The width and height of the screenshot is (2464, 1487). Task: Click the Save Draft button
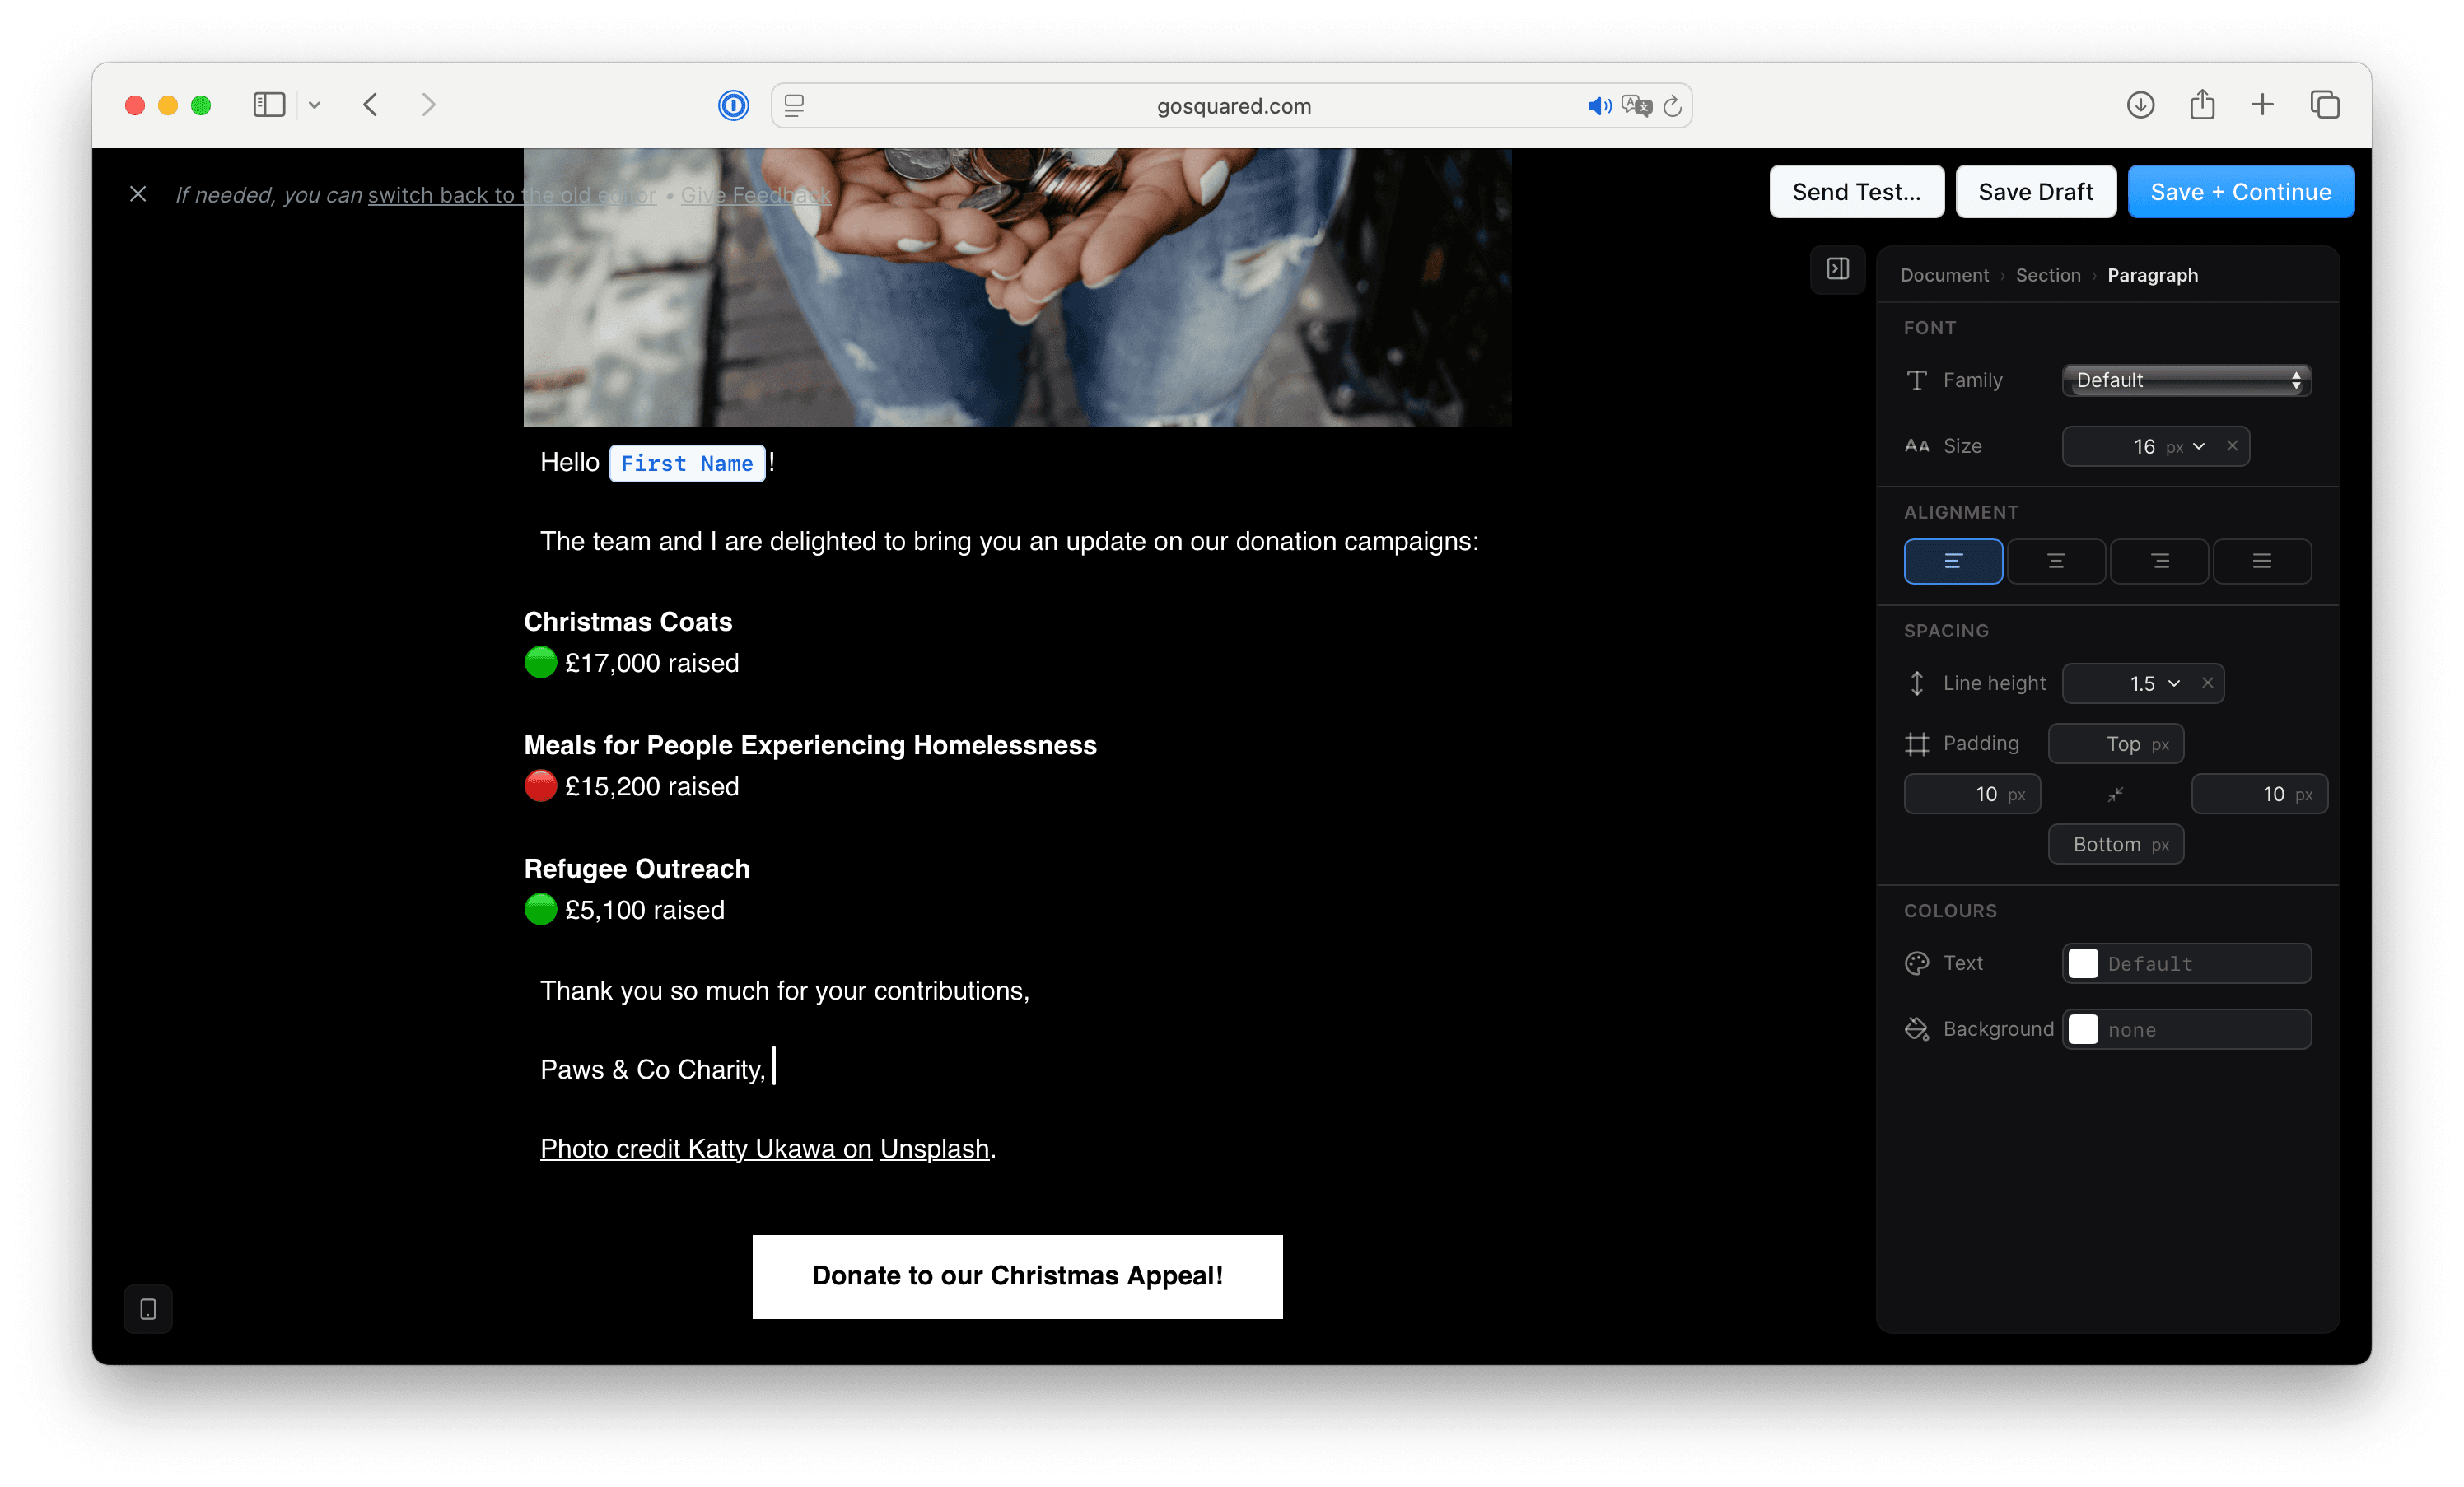[x=2035, y=191]
